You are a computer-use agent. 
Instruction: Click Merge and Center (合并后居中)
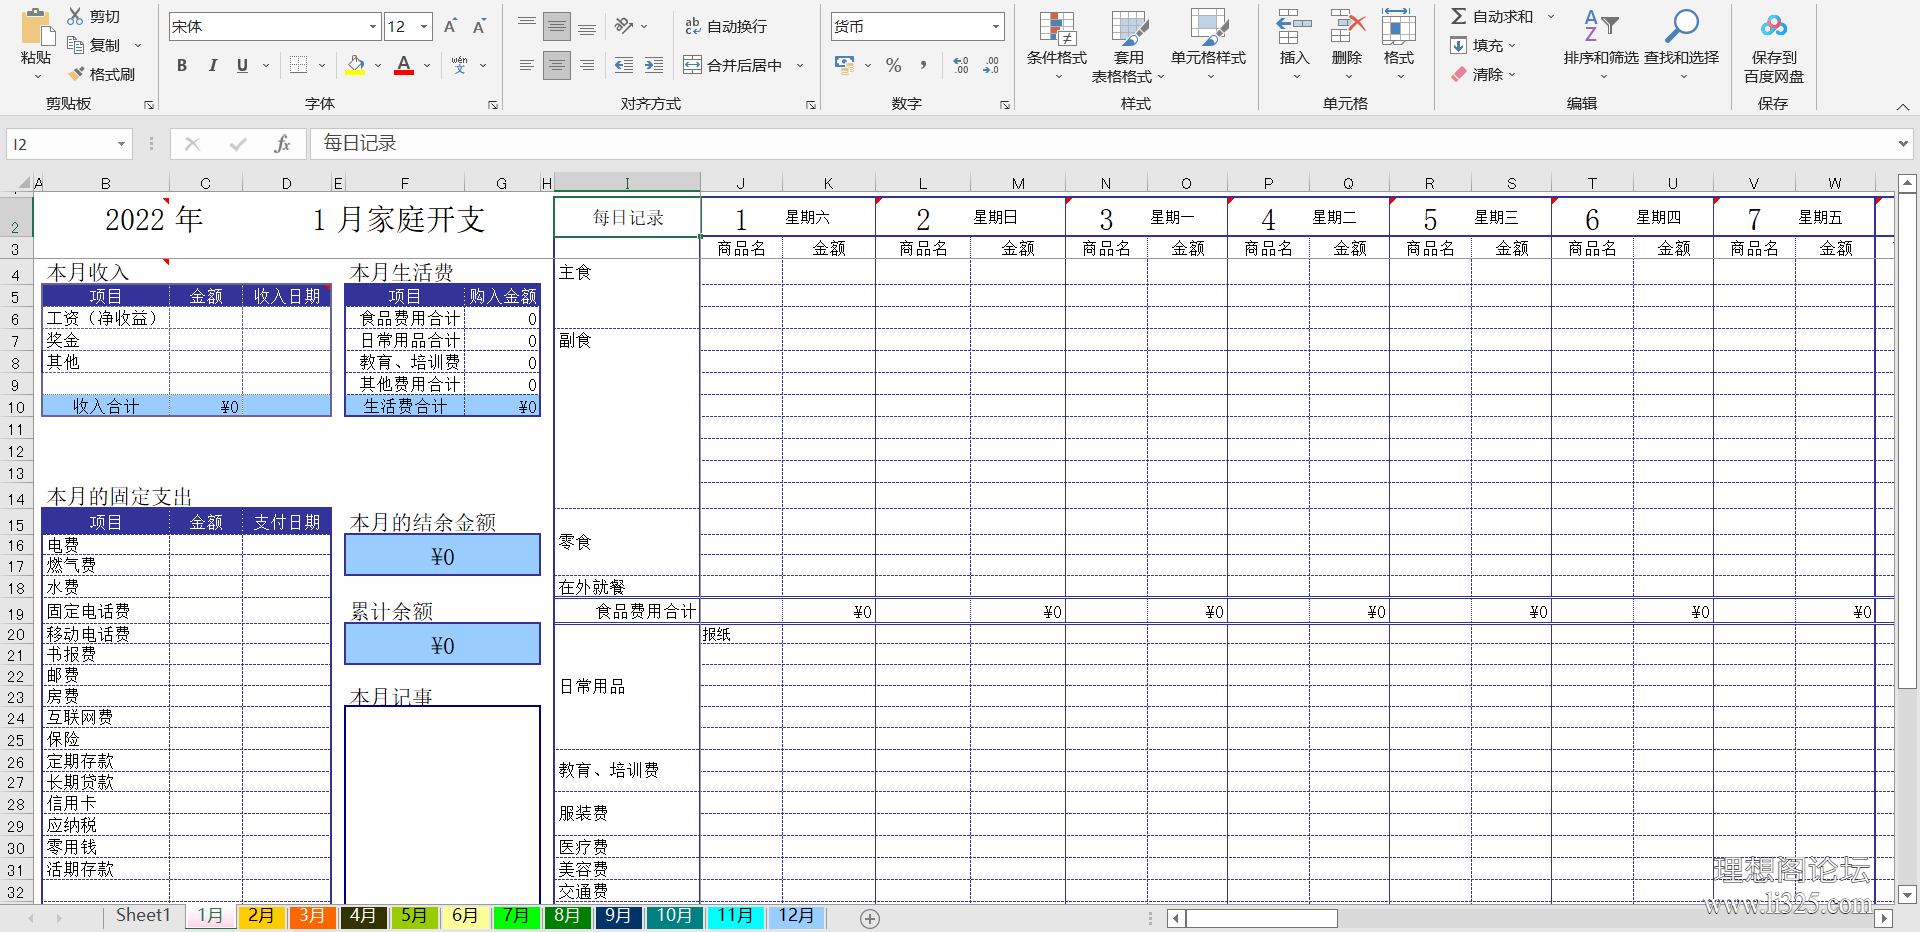[734, 65]
